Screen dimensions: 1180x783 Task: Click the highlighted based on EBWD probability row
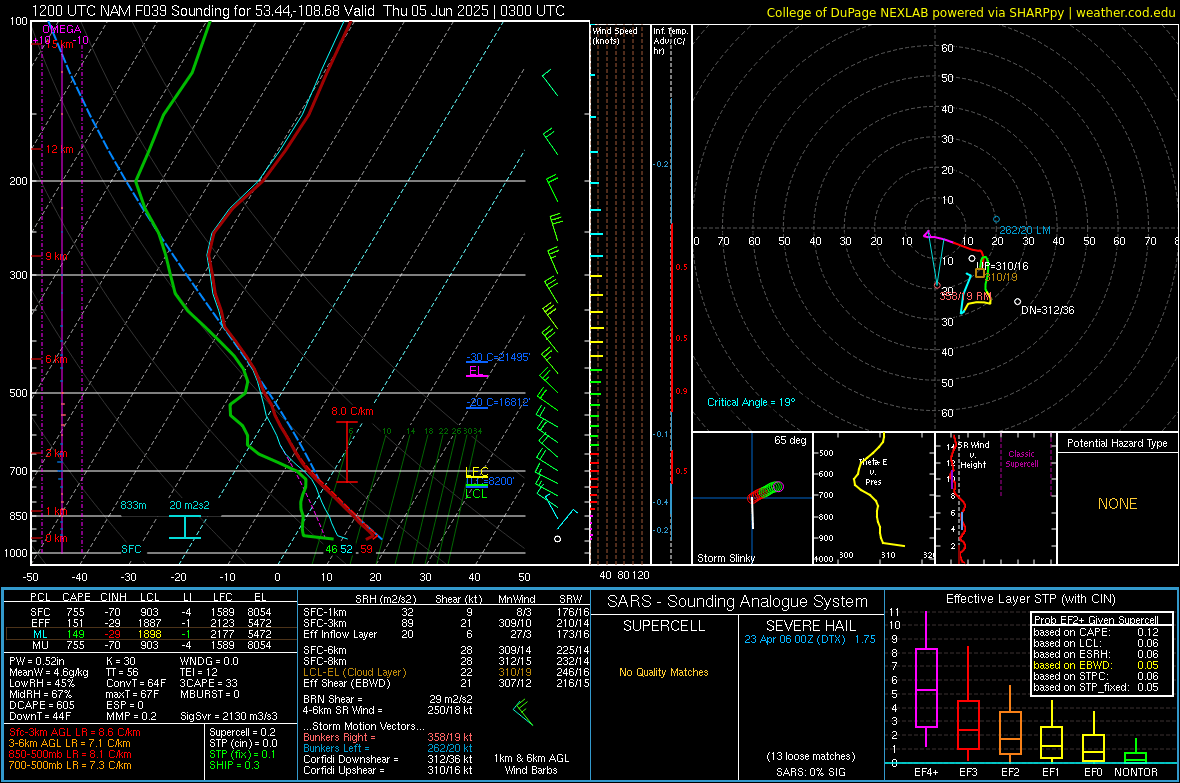point(1096,665)
